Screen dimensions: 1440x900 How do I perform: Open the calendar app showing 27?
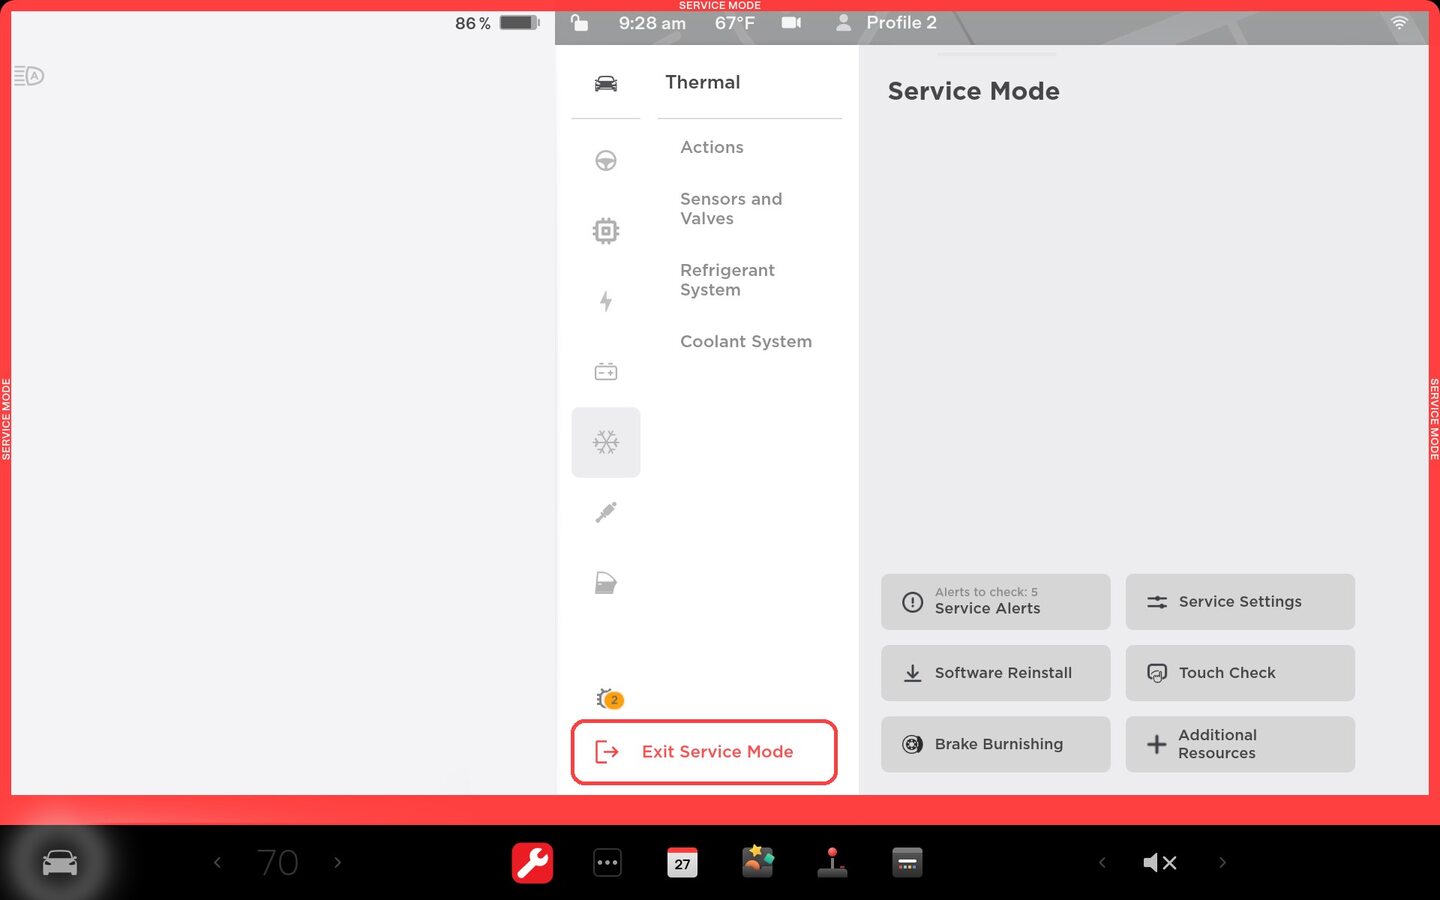pos(682,862)
